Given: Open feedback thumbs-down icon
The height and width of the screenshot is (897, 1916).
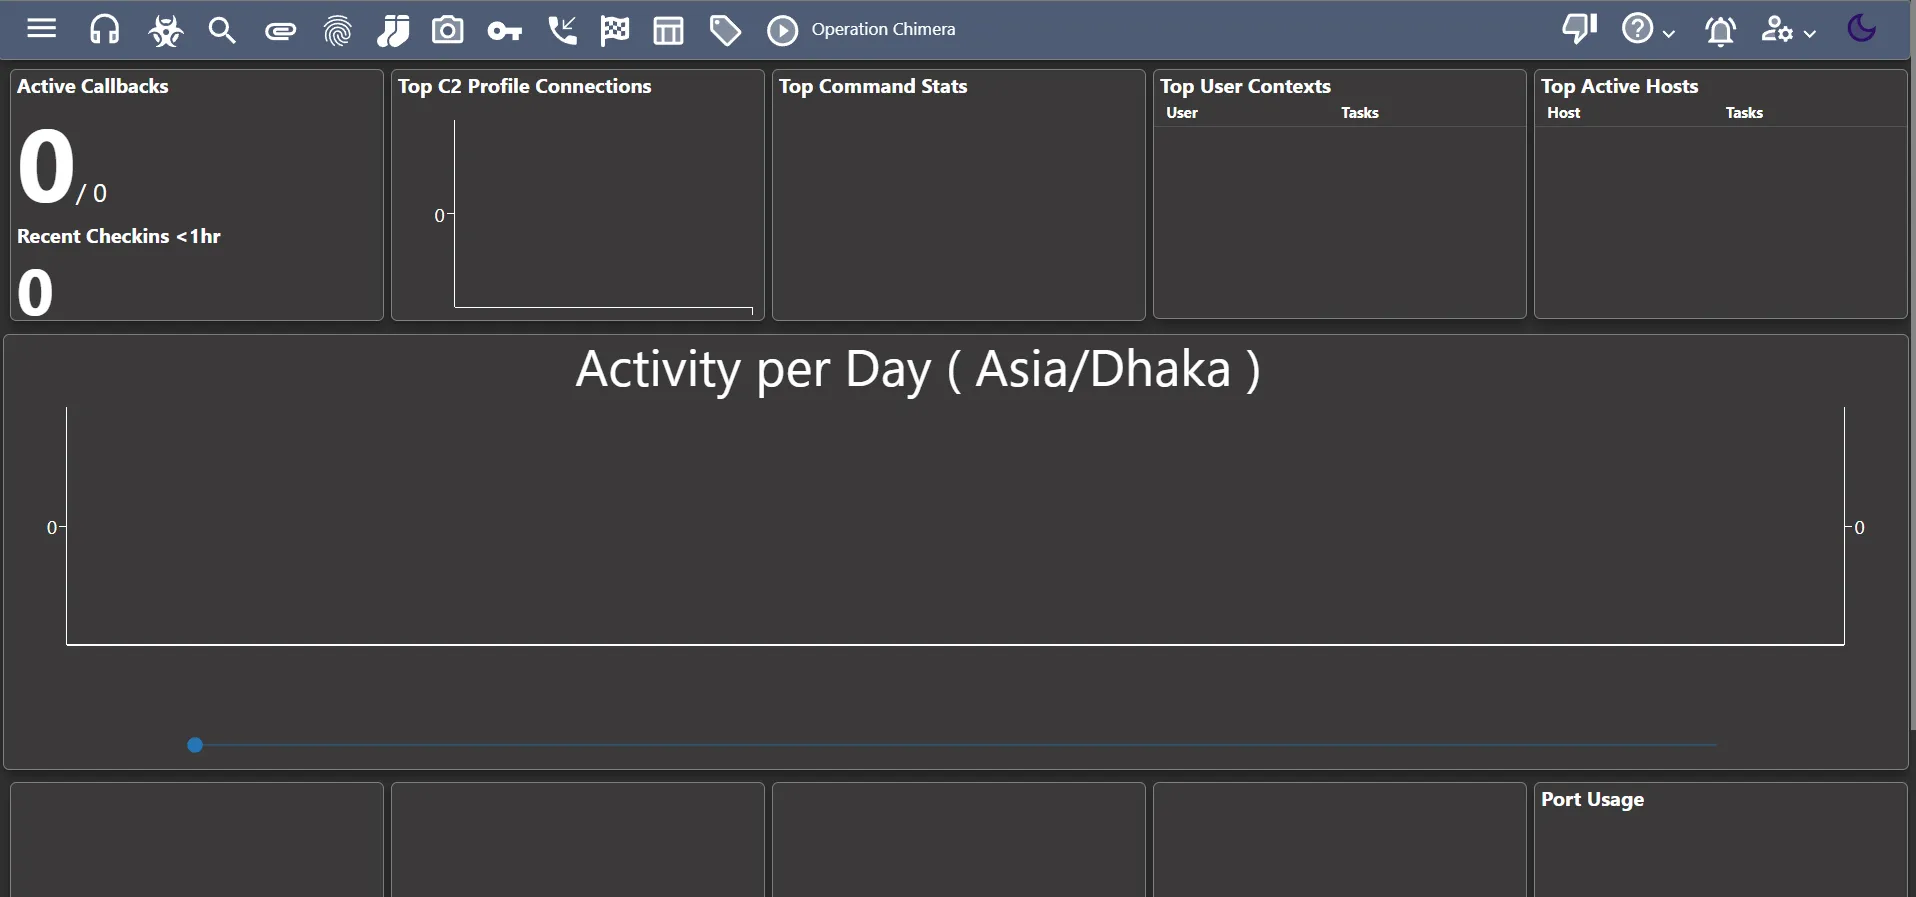Looking at the screenshot, I should point(1580,29).
